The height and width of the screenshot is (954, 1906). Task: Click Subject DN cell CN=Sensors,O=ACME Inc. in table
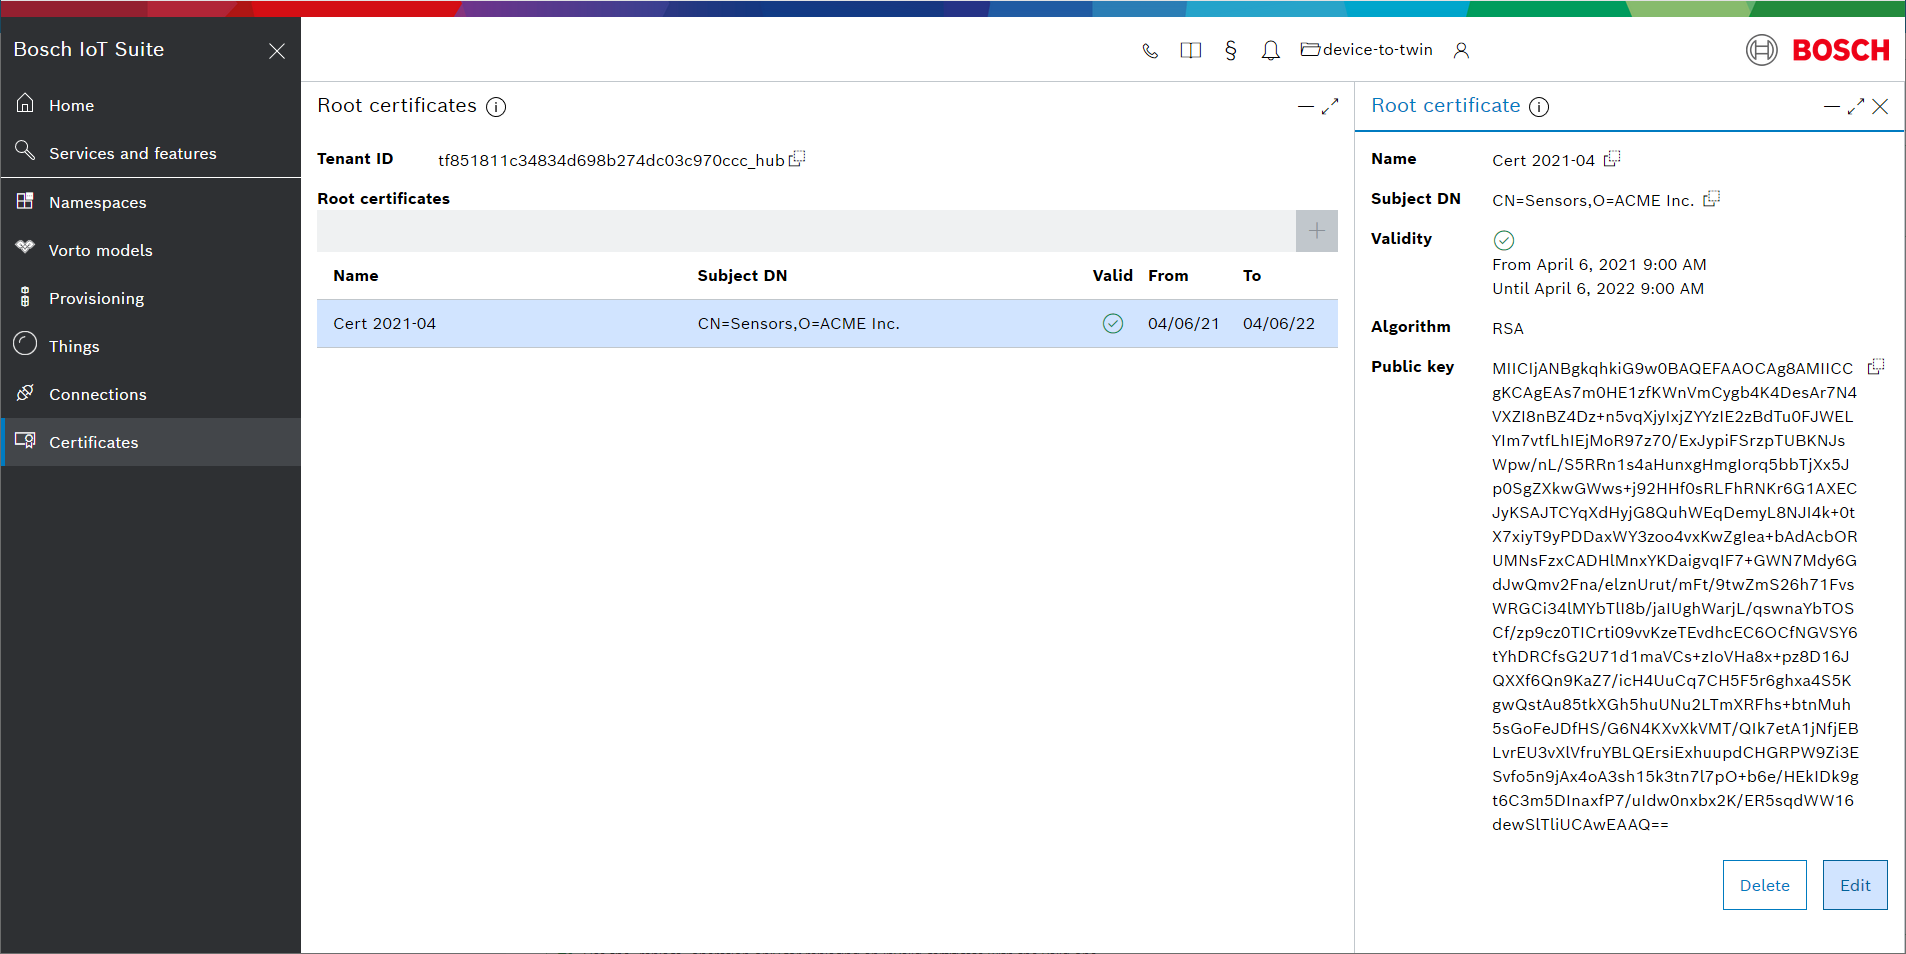click(798, 324)
